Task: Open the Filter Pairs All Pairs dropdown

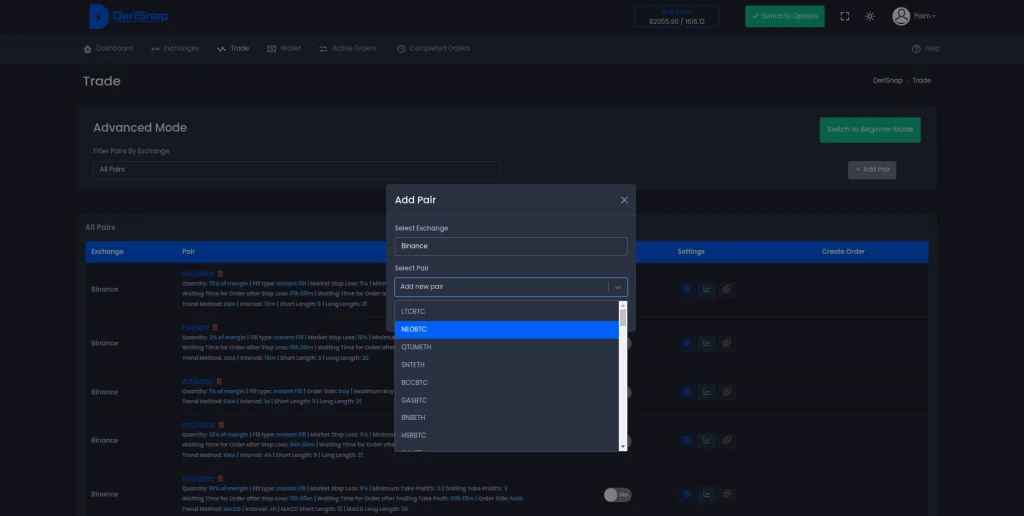Action: [x=297, y=170]
